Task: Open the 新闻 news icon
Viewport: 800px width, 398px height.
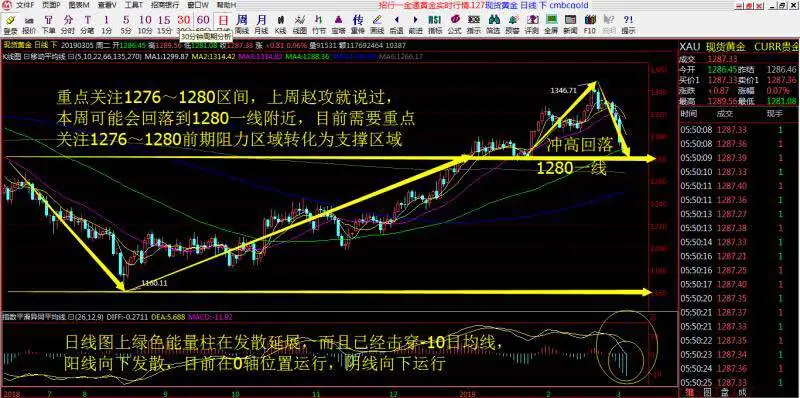Action: pos(570,23)
